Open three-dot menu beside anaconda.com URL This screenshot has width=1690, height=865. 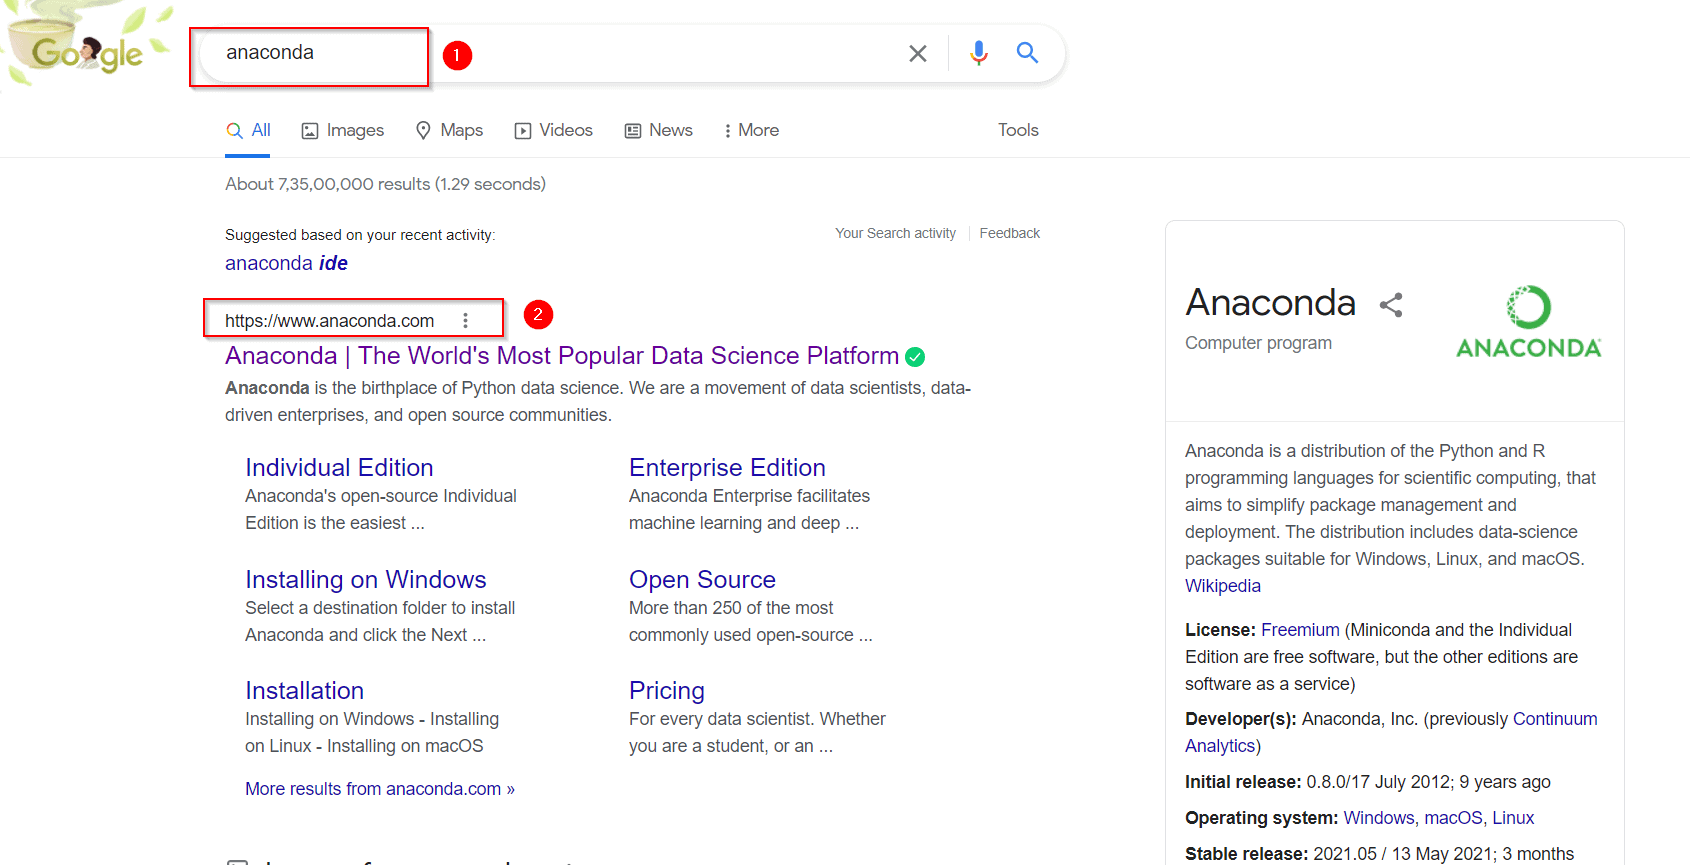(x=465, y=321)
